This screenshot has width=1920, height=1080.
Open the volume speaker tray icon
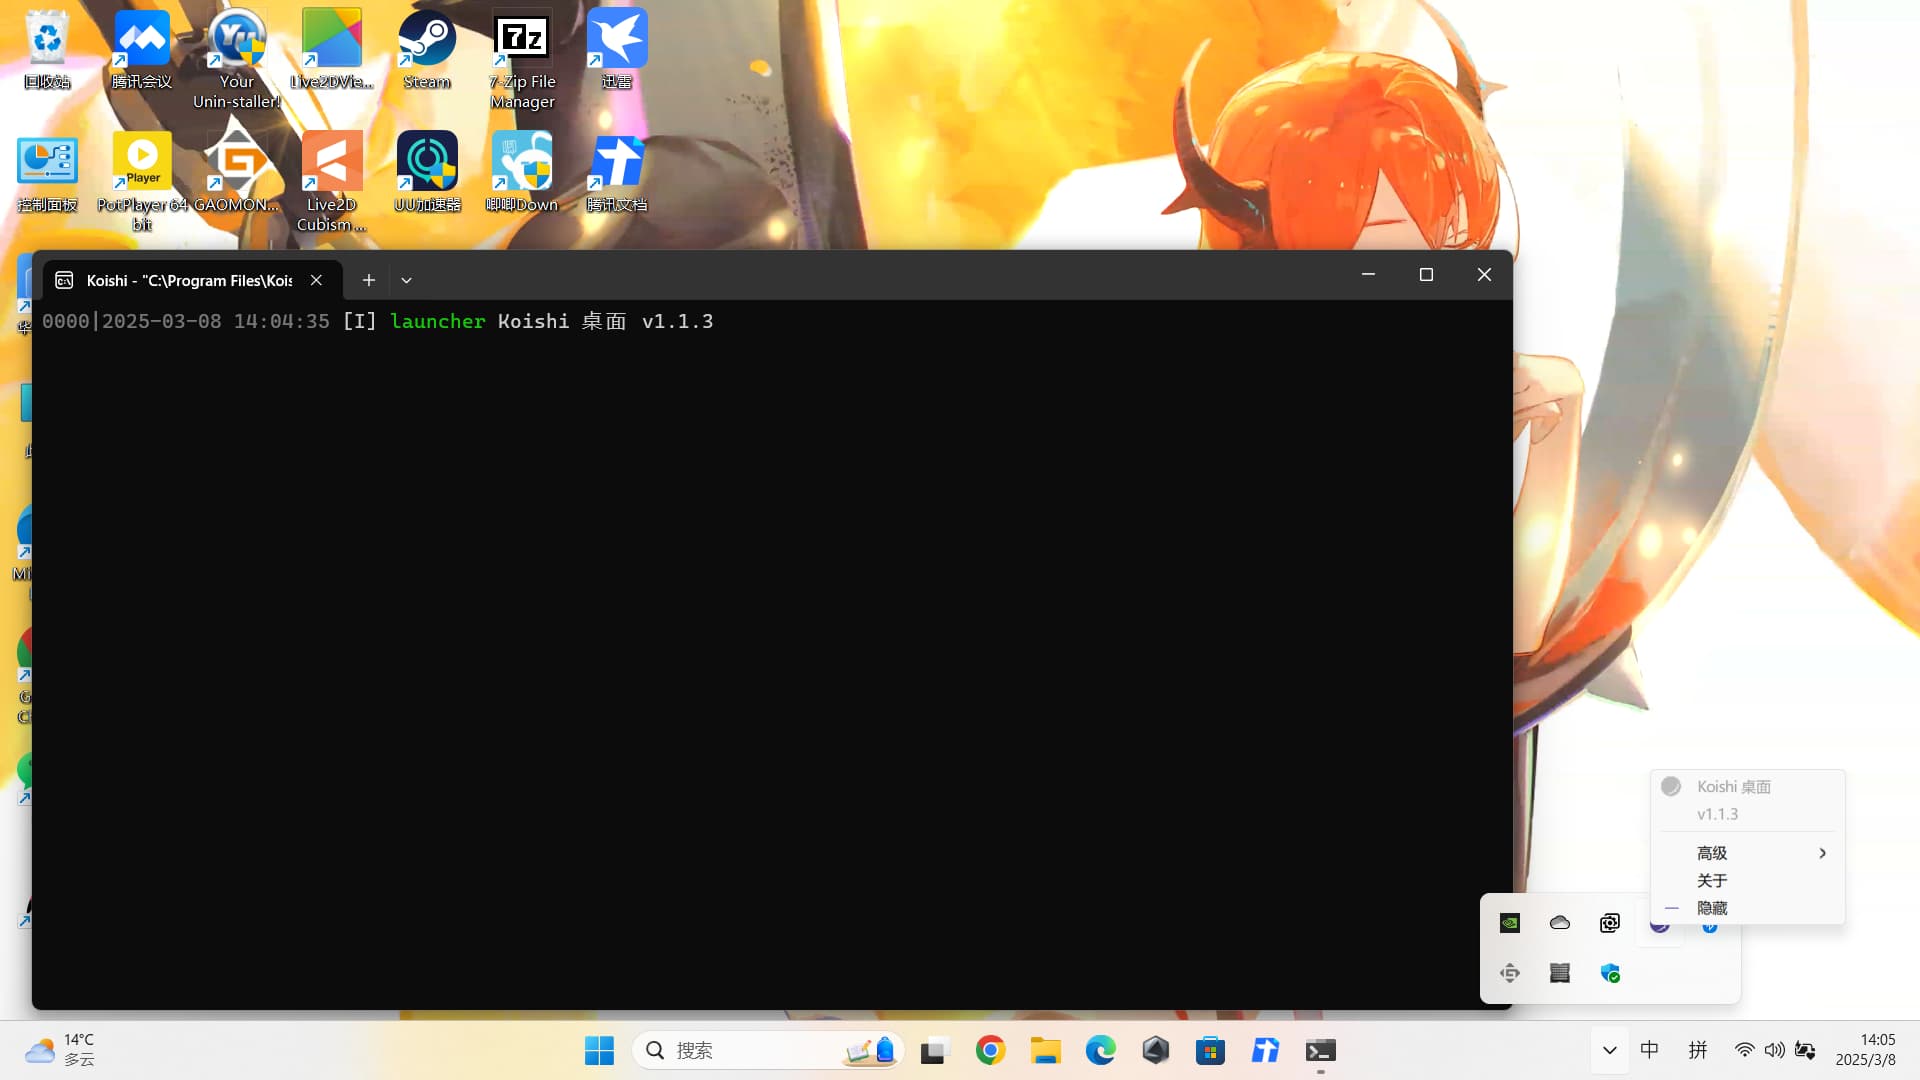pyautogui.click(x=1774, y=1050)
